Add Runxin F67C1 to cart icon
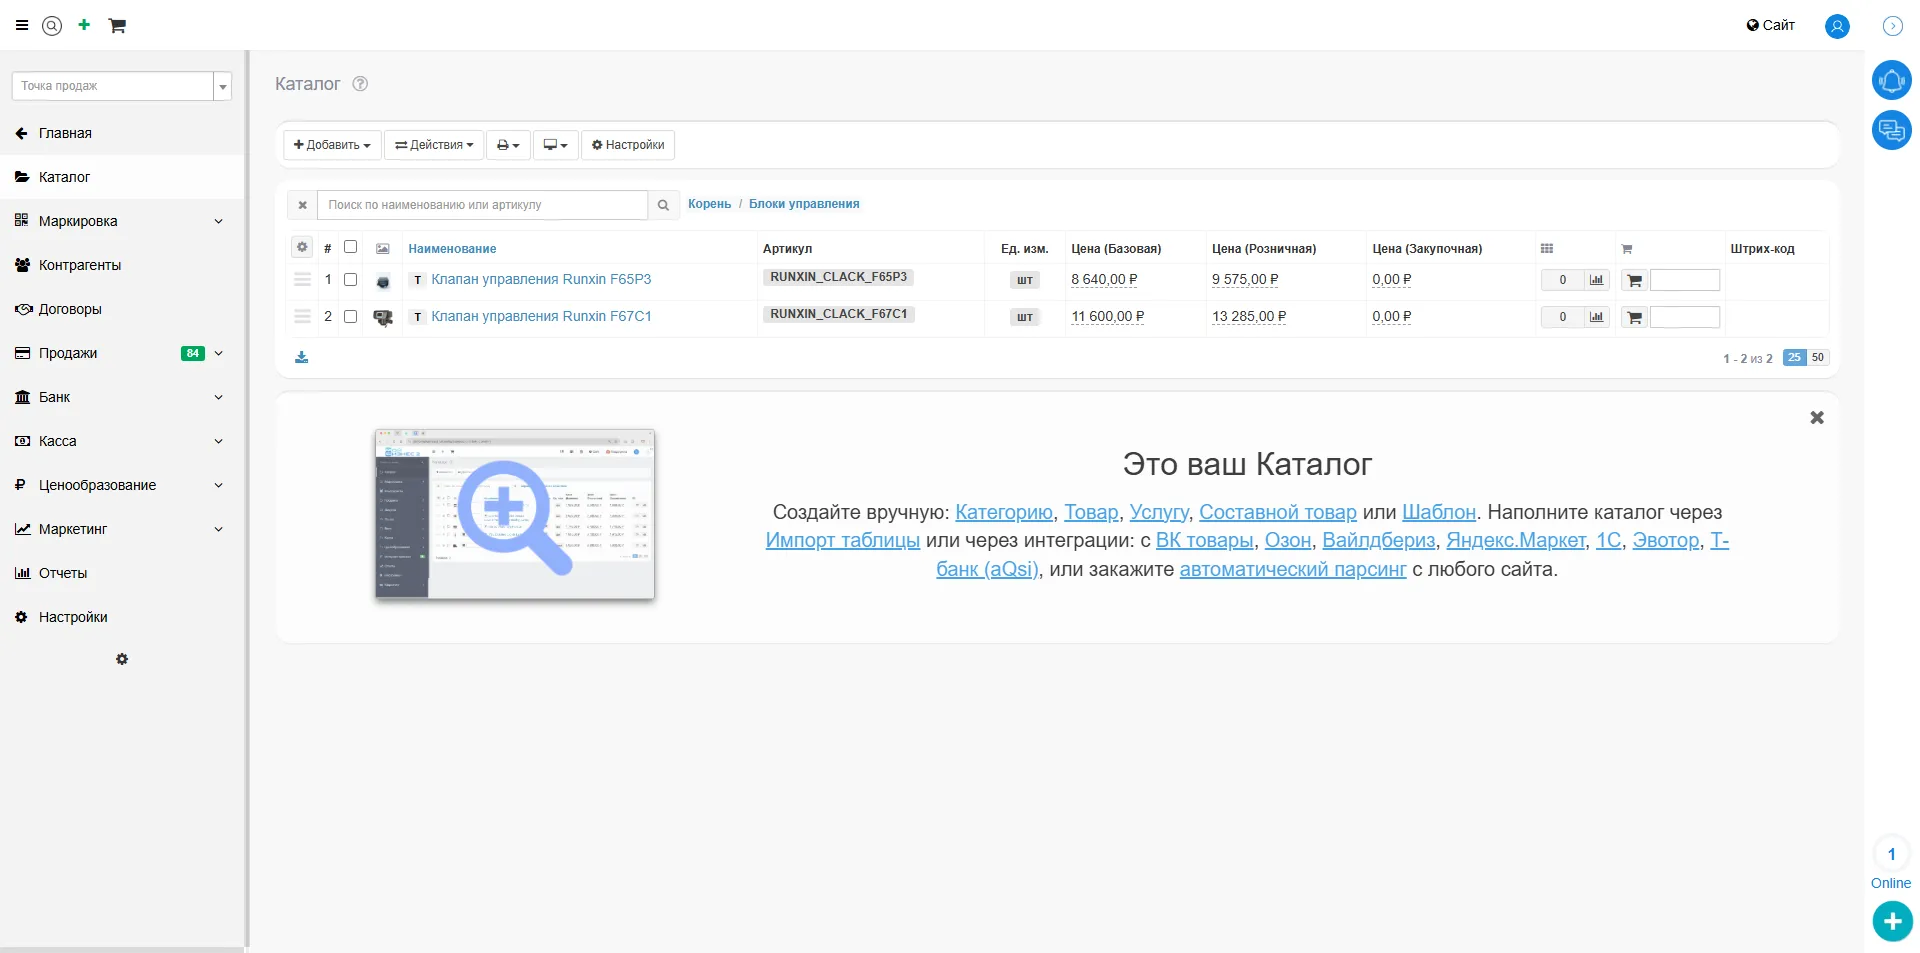Image resolution: width=1920 pixels, height=953 pixels. [x=1635, y=318]
